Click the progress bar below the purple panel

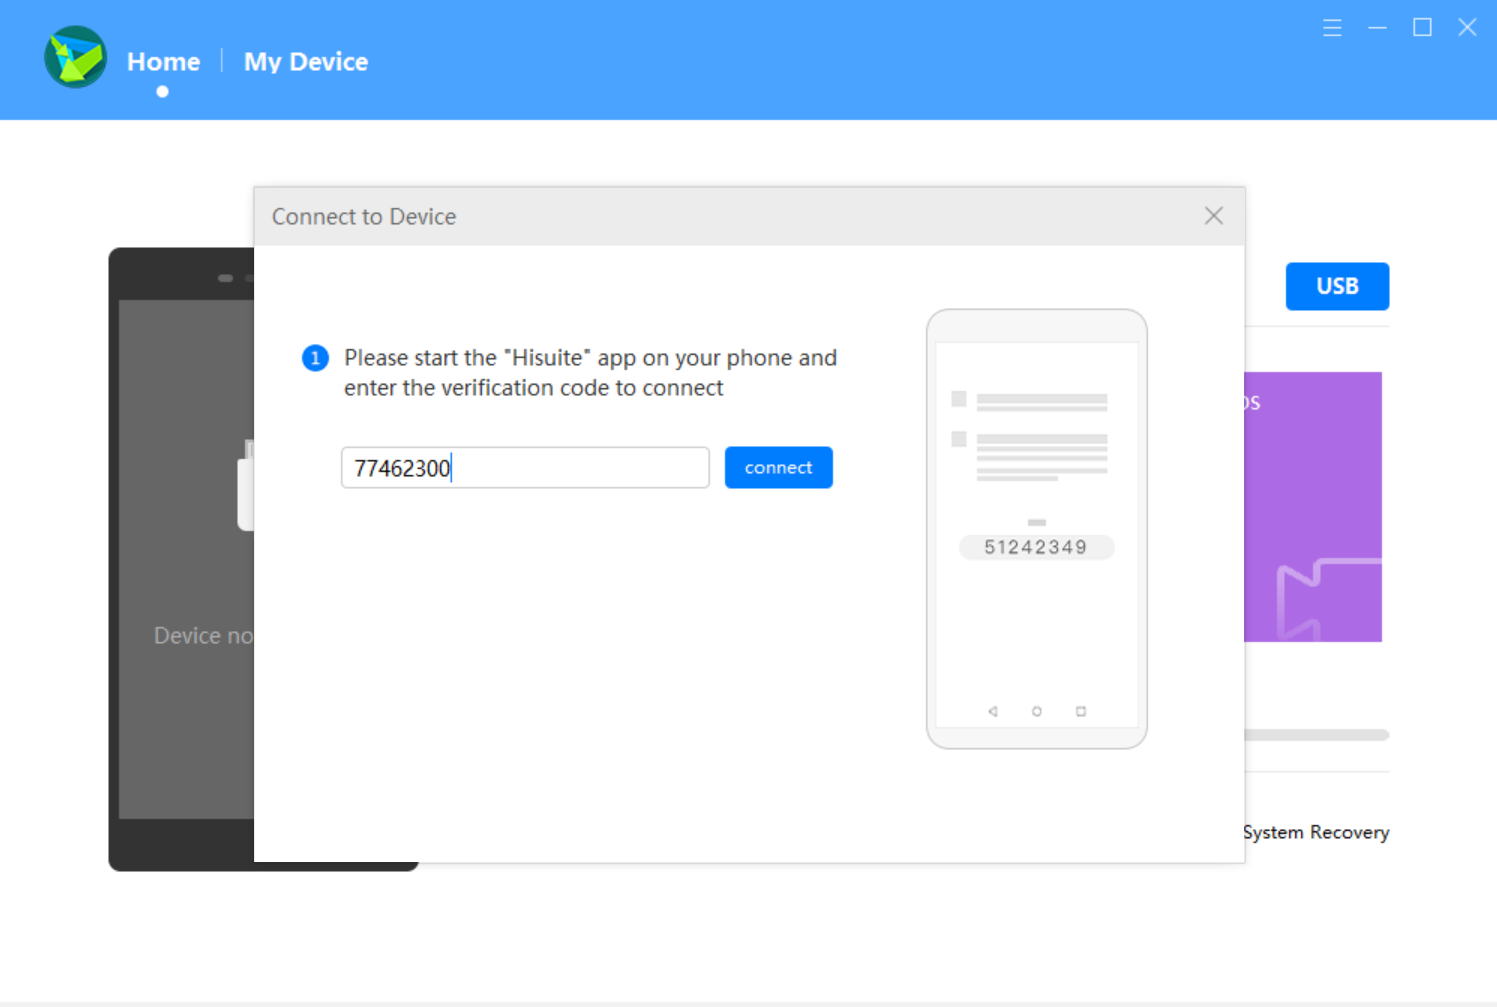pyautogui.click(x=1316, y=733)
